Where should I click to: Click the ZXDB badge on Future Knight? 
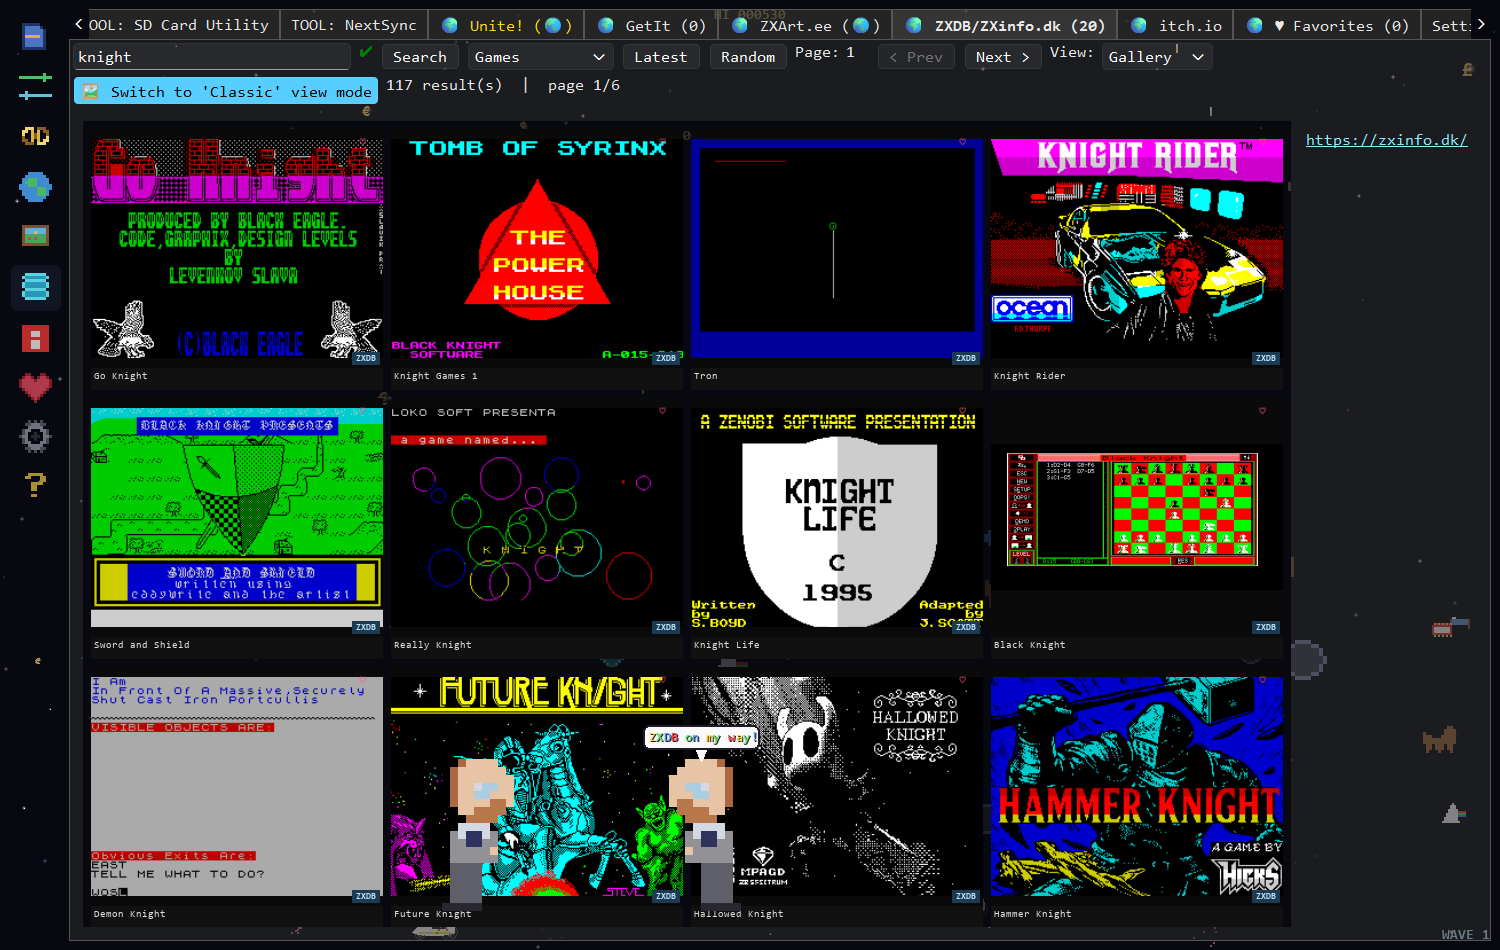[666, 896]
